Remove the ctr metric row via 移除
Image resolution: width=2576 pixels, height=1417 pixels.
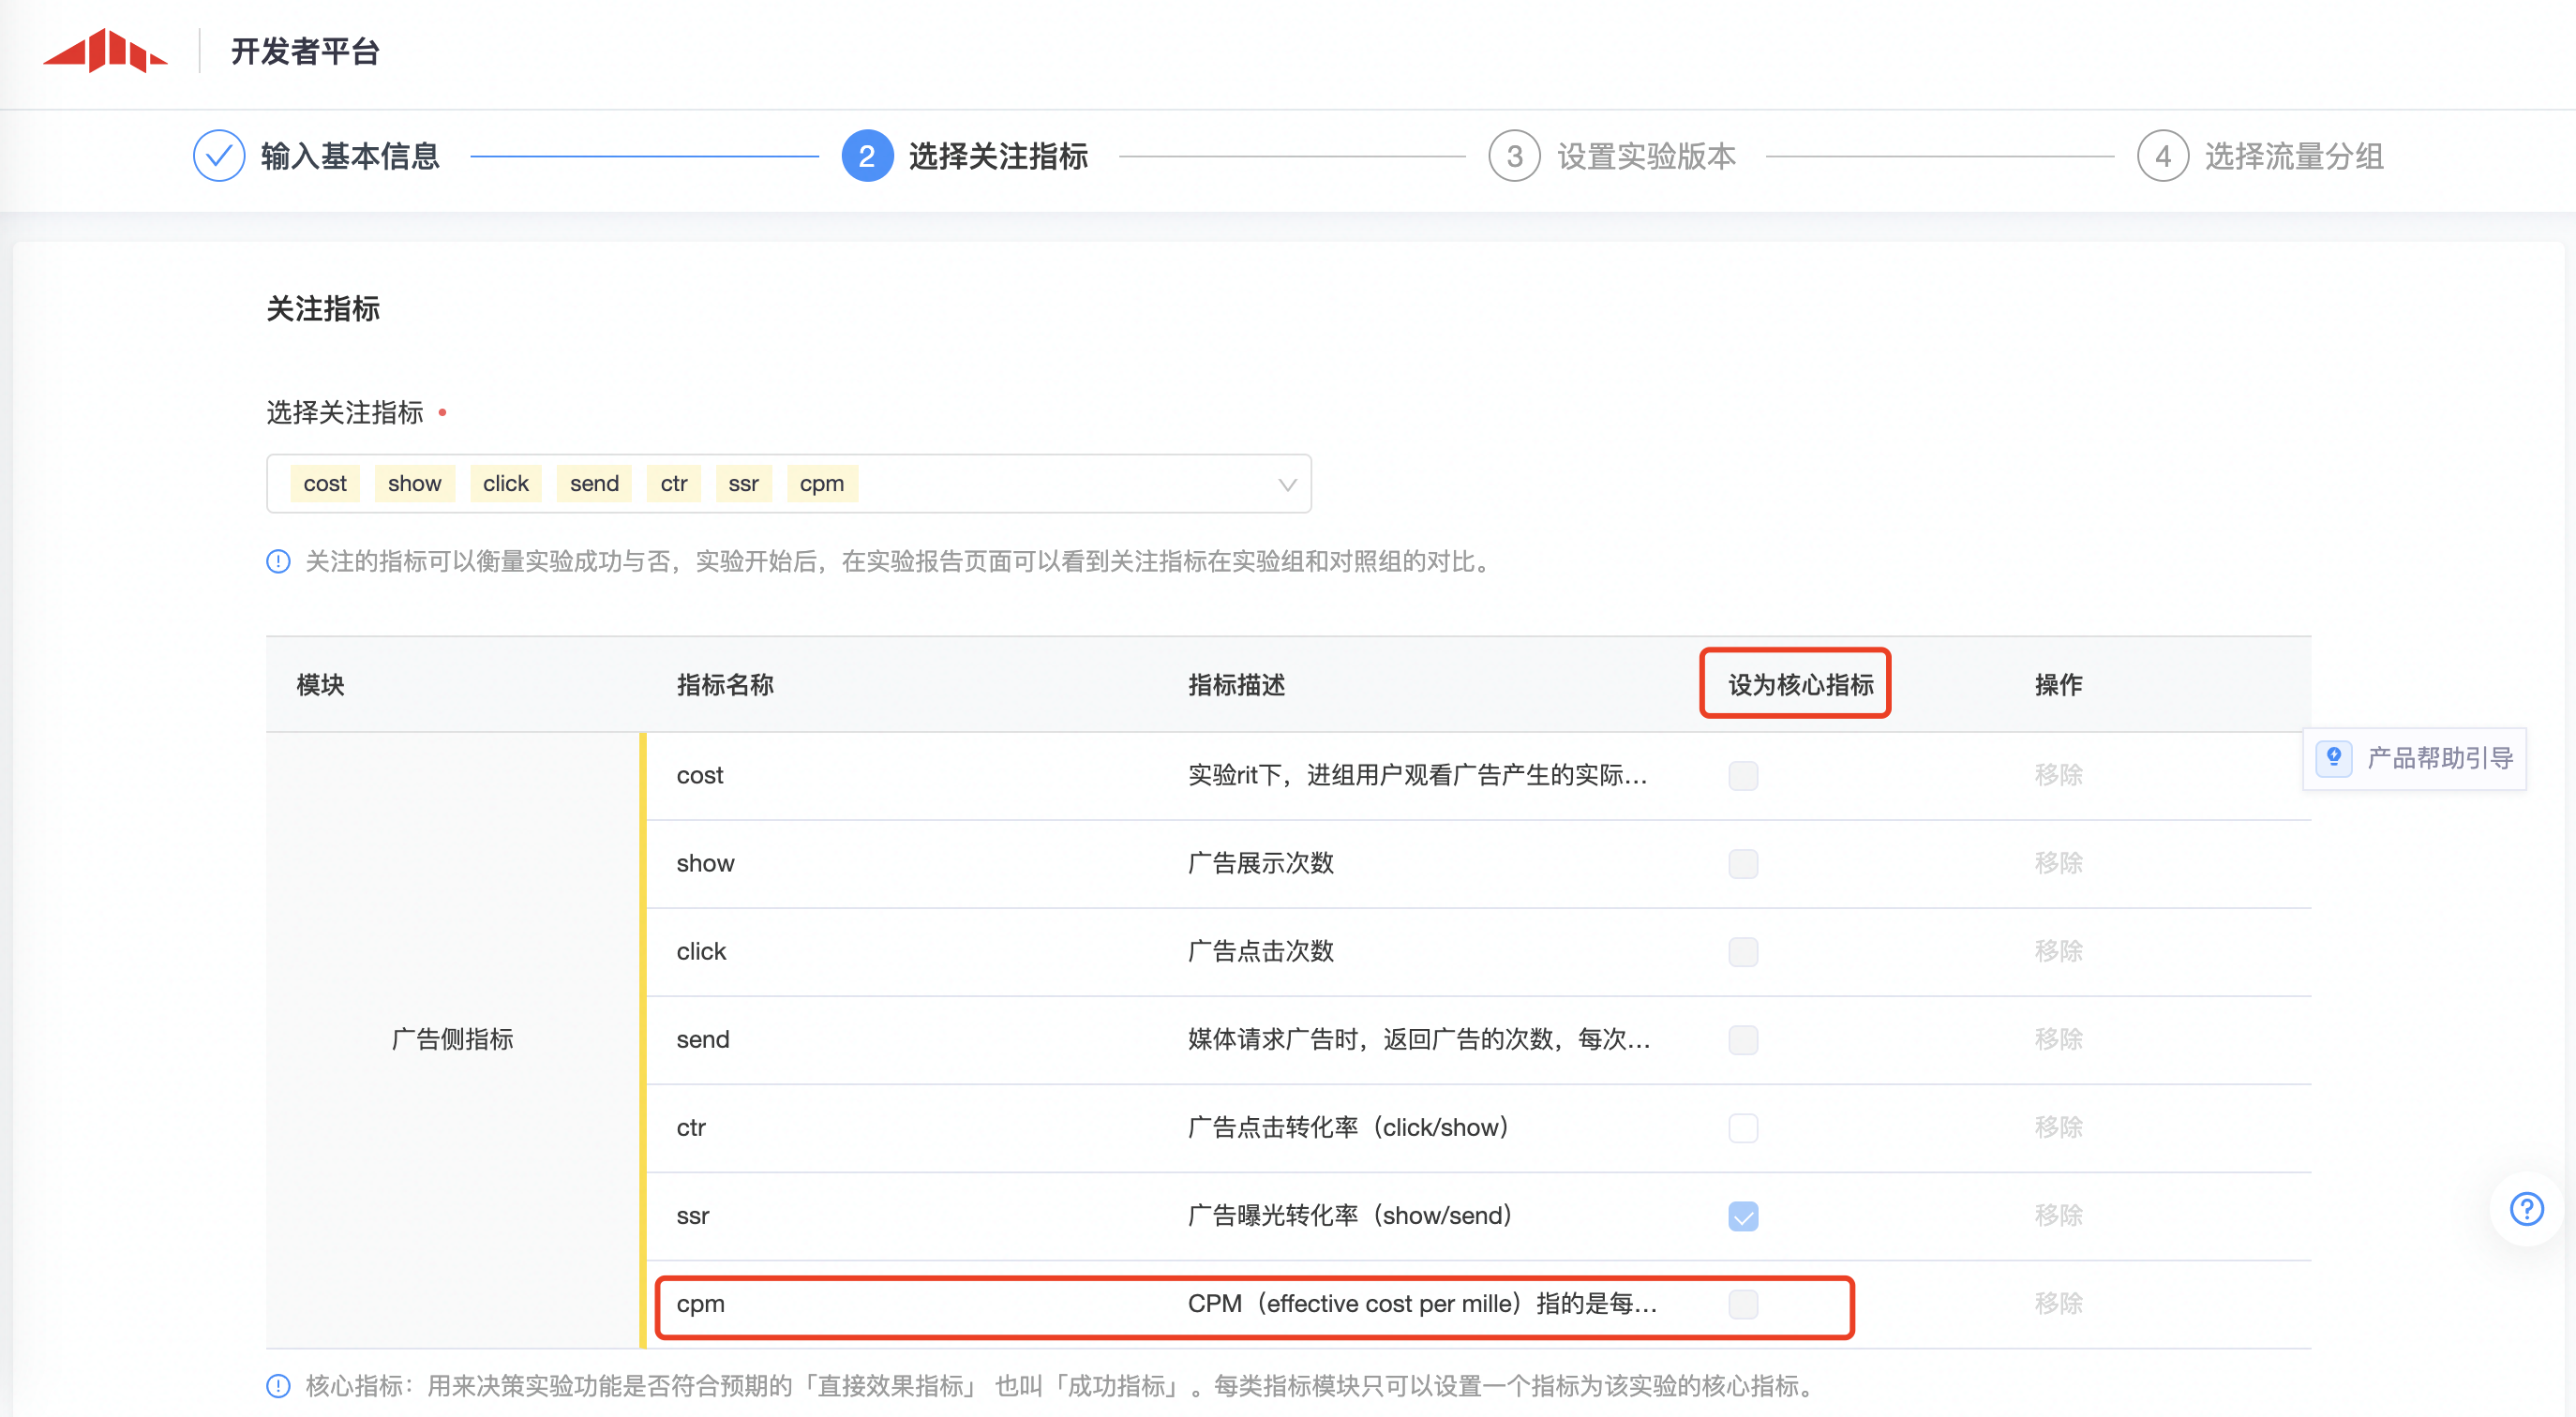[2058, 1127]
